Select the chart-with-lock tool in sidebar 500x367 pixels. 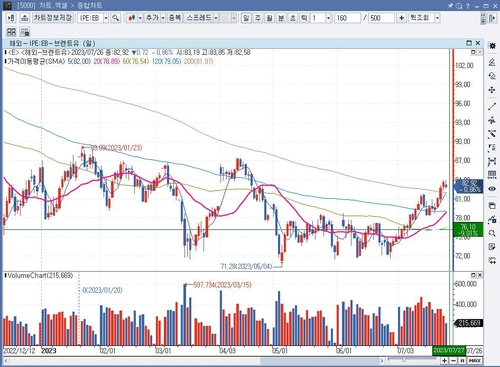[x=492, y=219]
